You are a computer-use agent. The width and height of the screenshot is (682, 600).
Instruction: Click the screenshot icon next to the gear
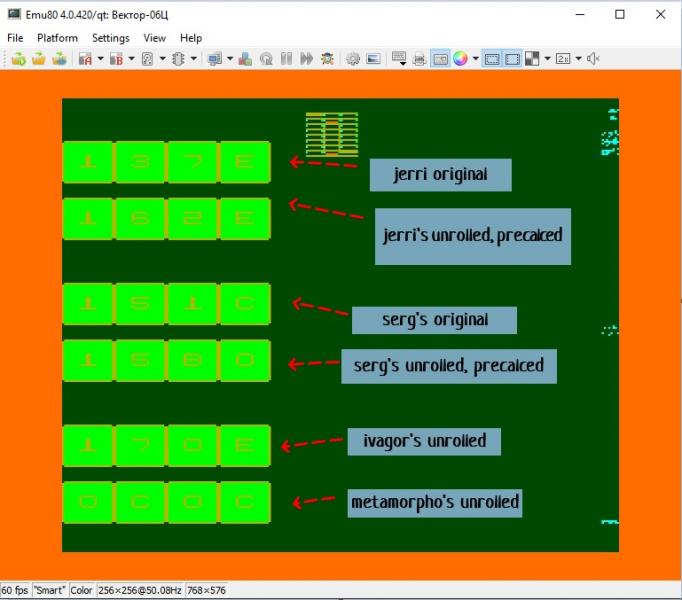[x=373, y=59]
